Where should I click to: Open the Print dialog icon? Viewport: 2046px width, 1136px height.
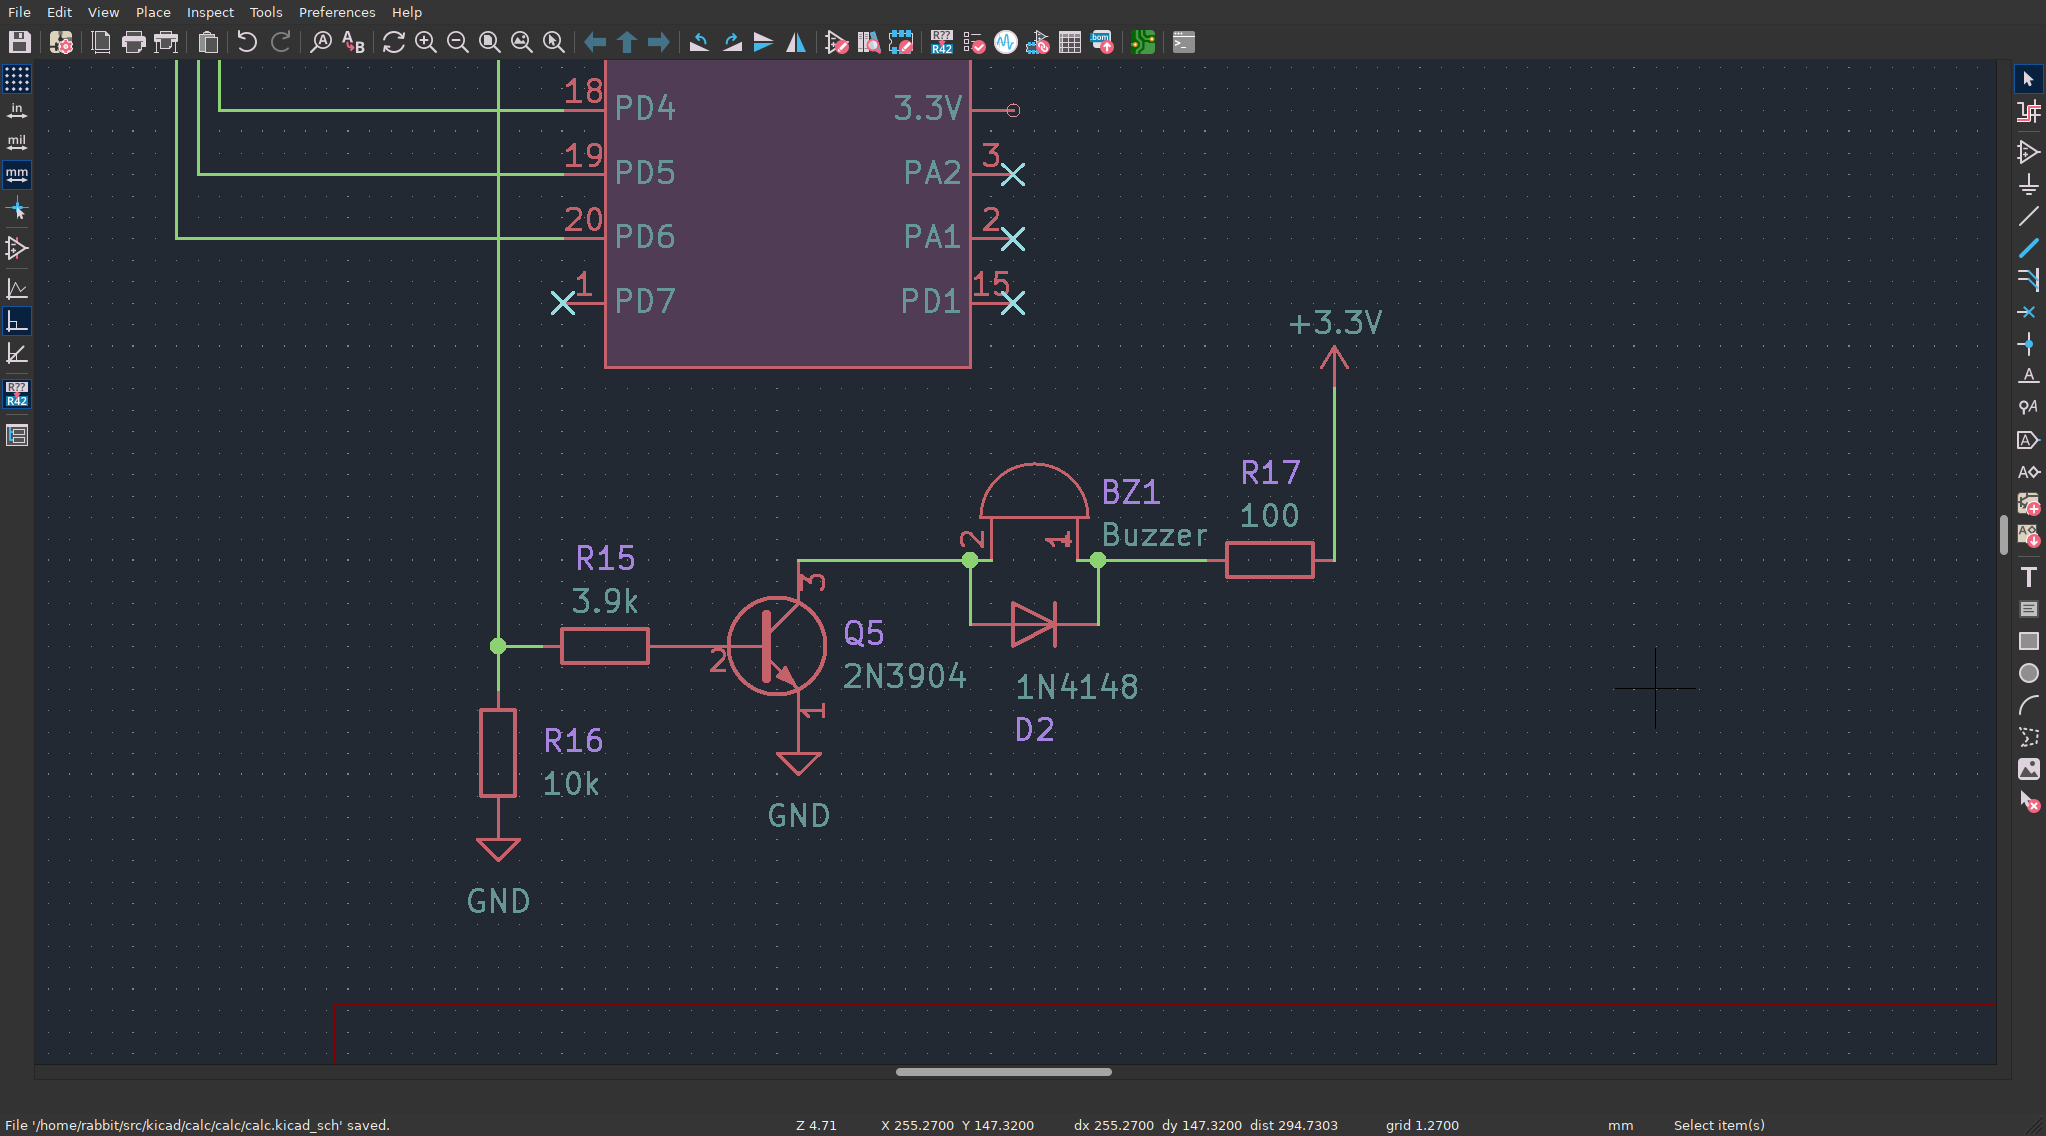tap(133, 42)
